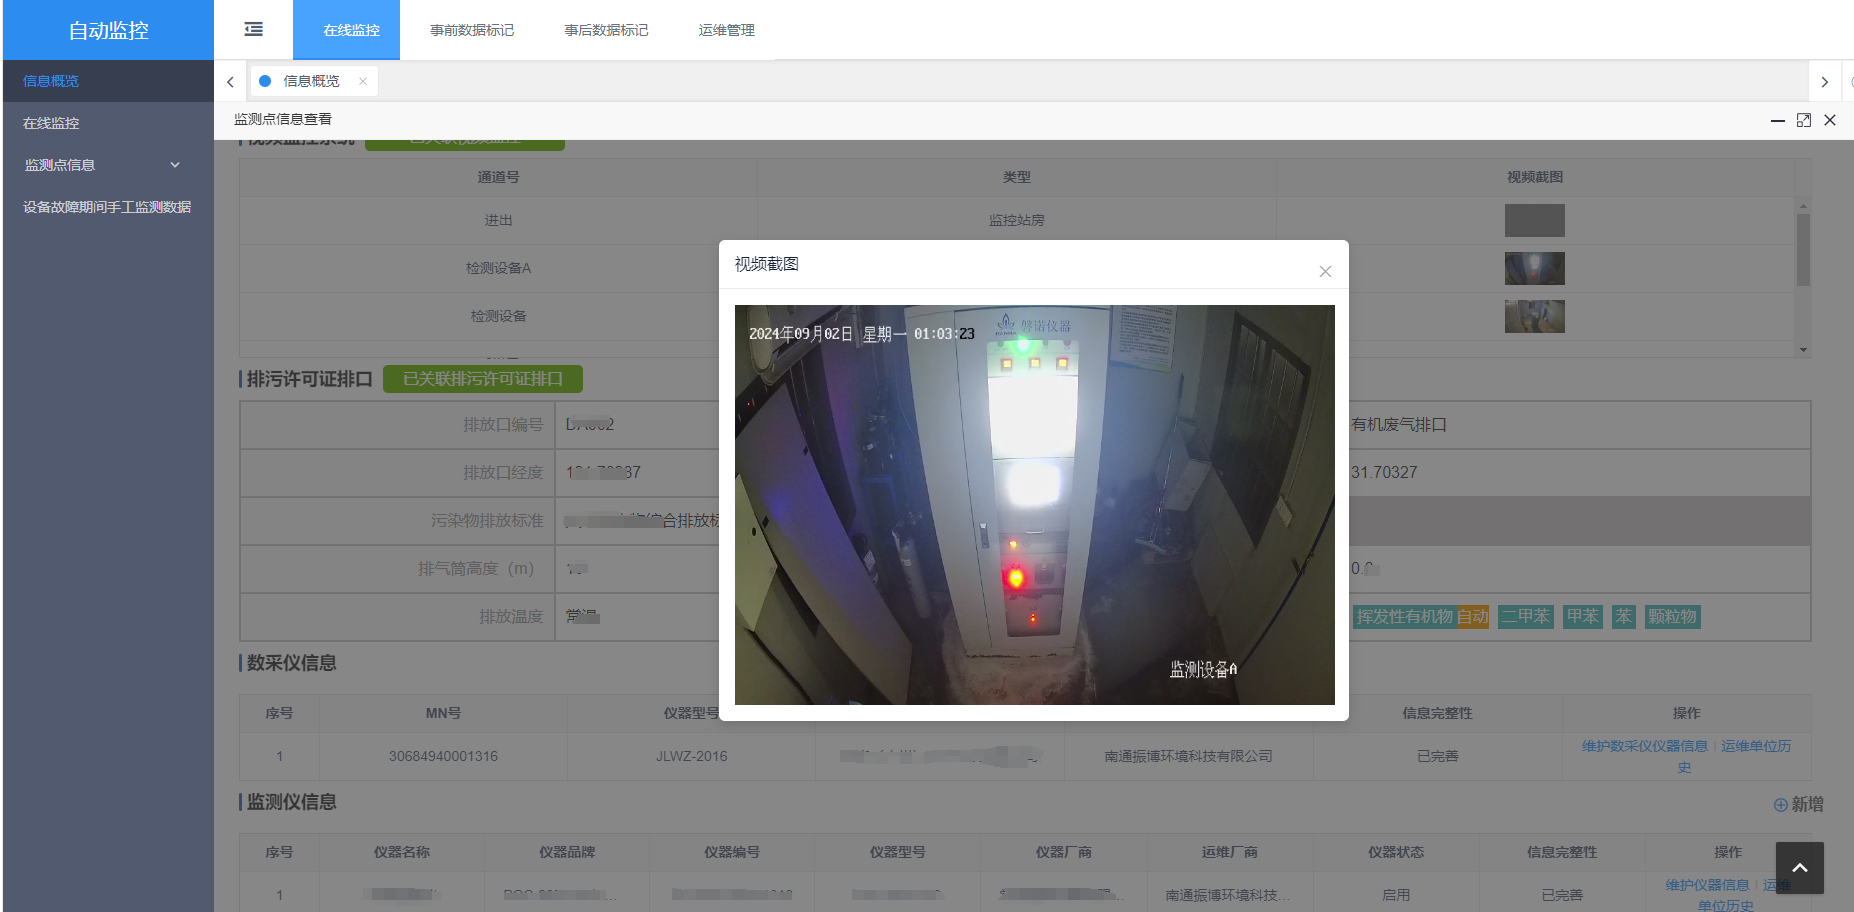Select 在线监控 in the left sidebar

(51, 123)
